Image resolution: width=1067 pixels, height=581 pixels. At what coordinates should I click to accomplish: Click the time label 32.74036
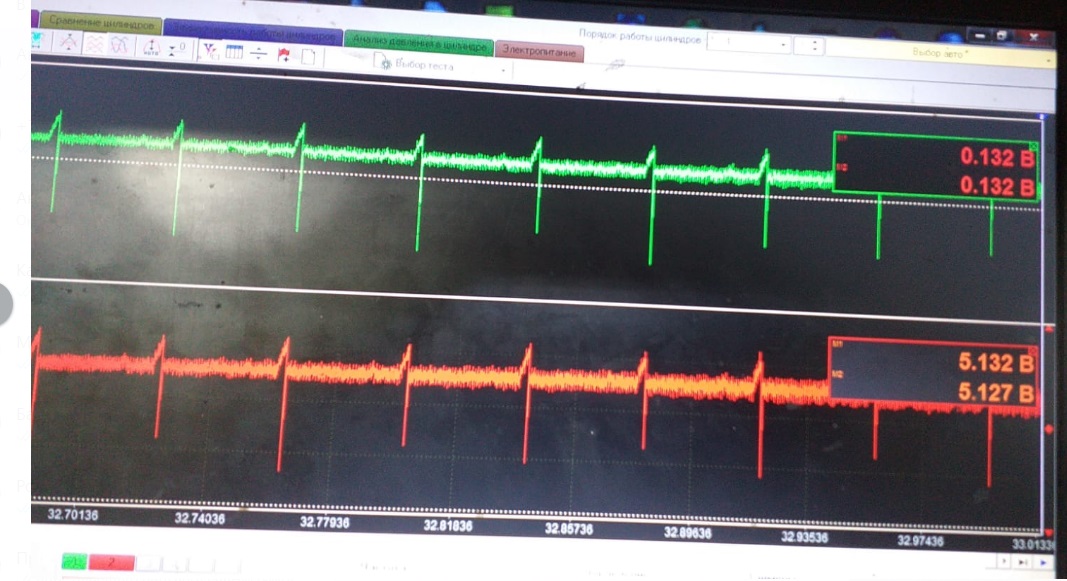[x=199, y=518]
